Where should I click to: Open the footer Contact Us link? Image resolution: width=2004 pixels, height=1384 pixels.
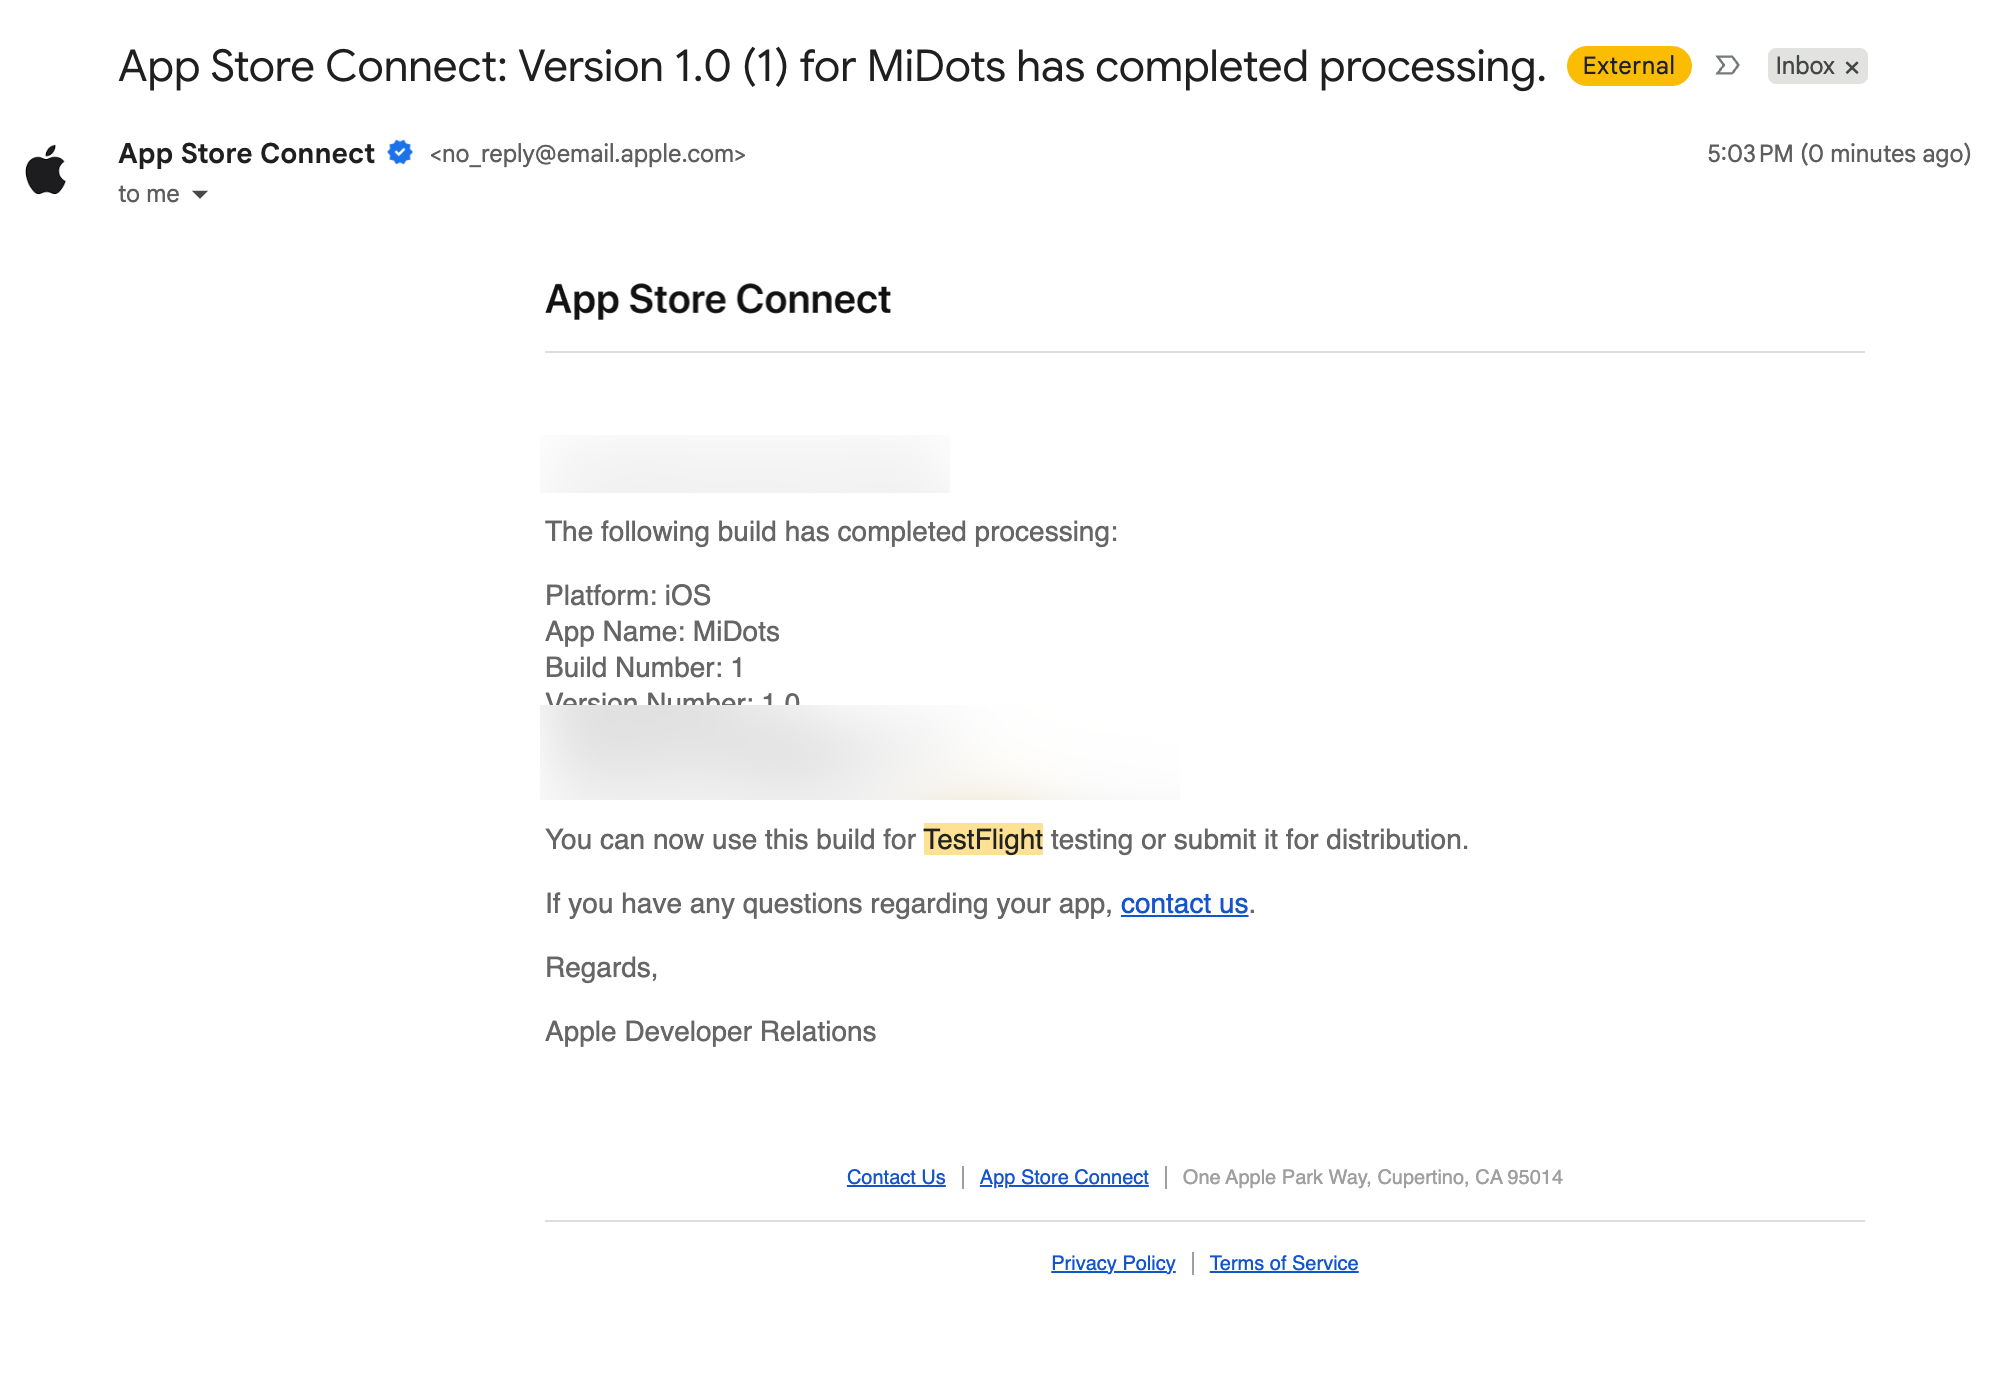coord(896,1177)
